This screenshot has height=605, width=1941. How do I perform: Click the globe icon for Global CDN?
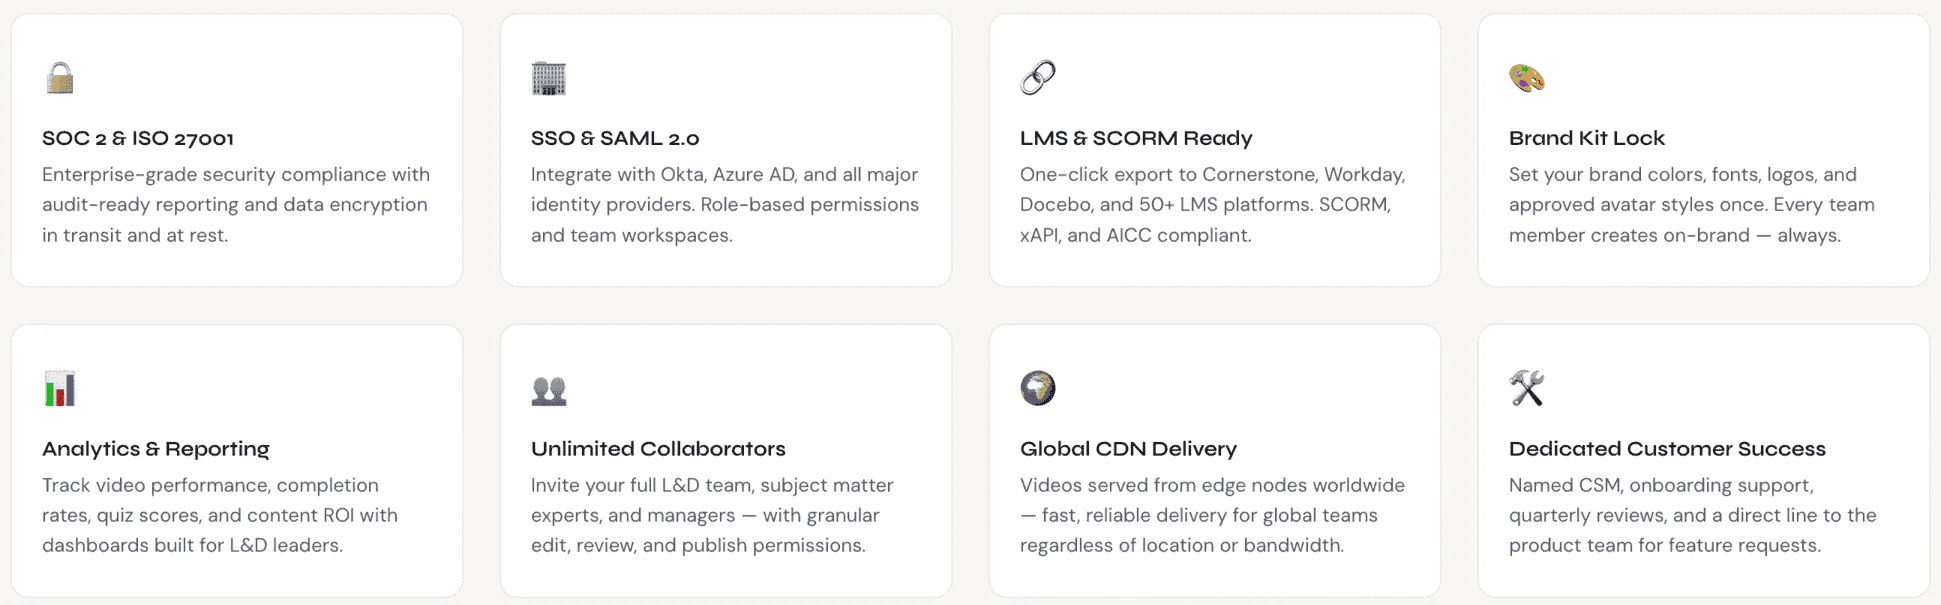(x=1038, y=388)
